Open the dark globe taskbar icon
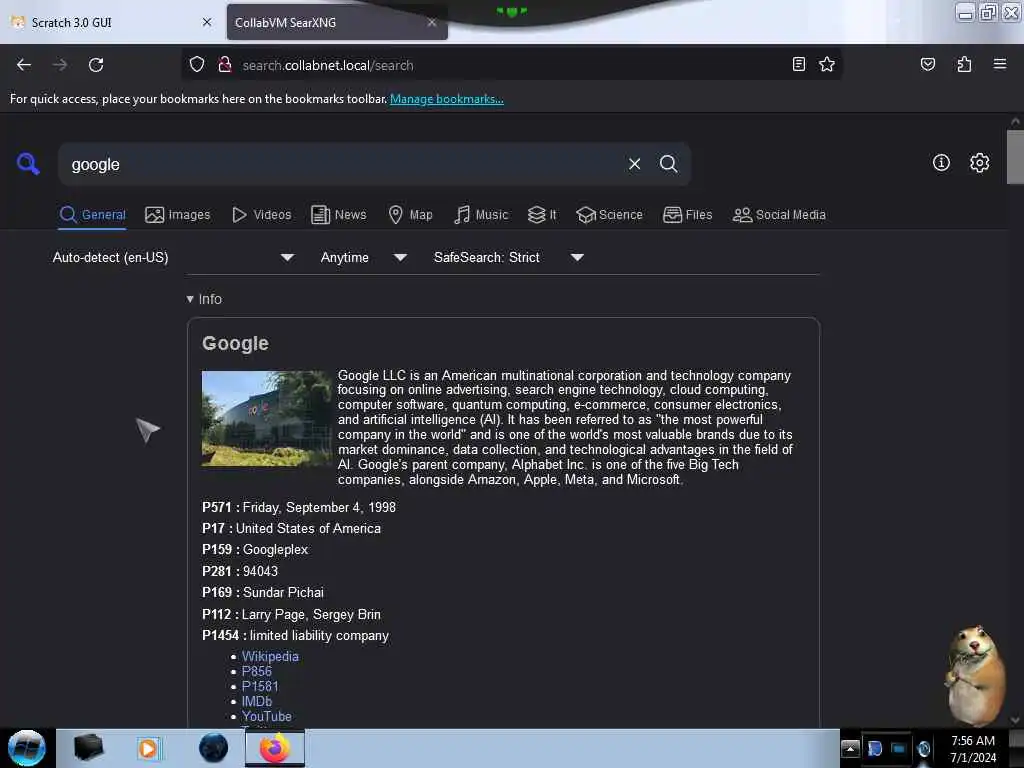Image resolution: width=1024 pixels, height=768 pixels. pos(214,748)
